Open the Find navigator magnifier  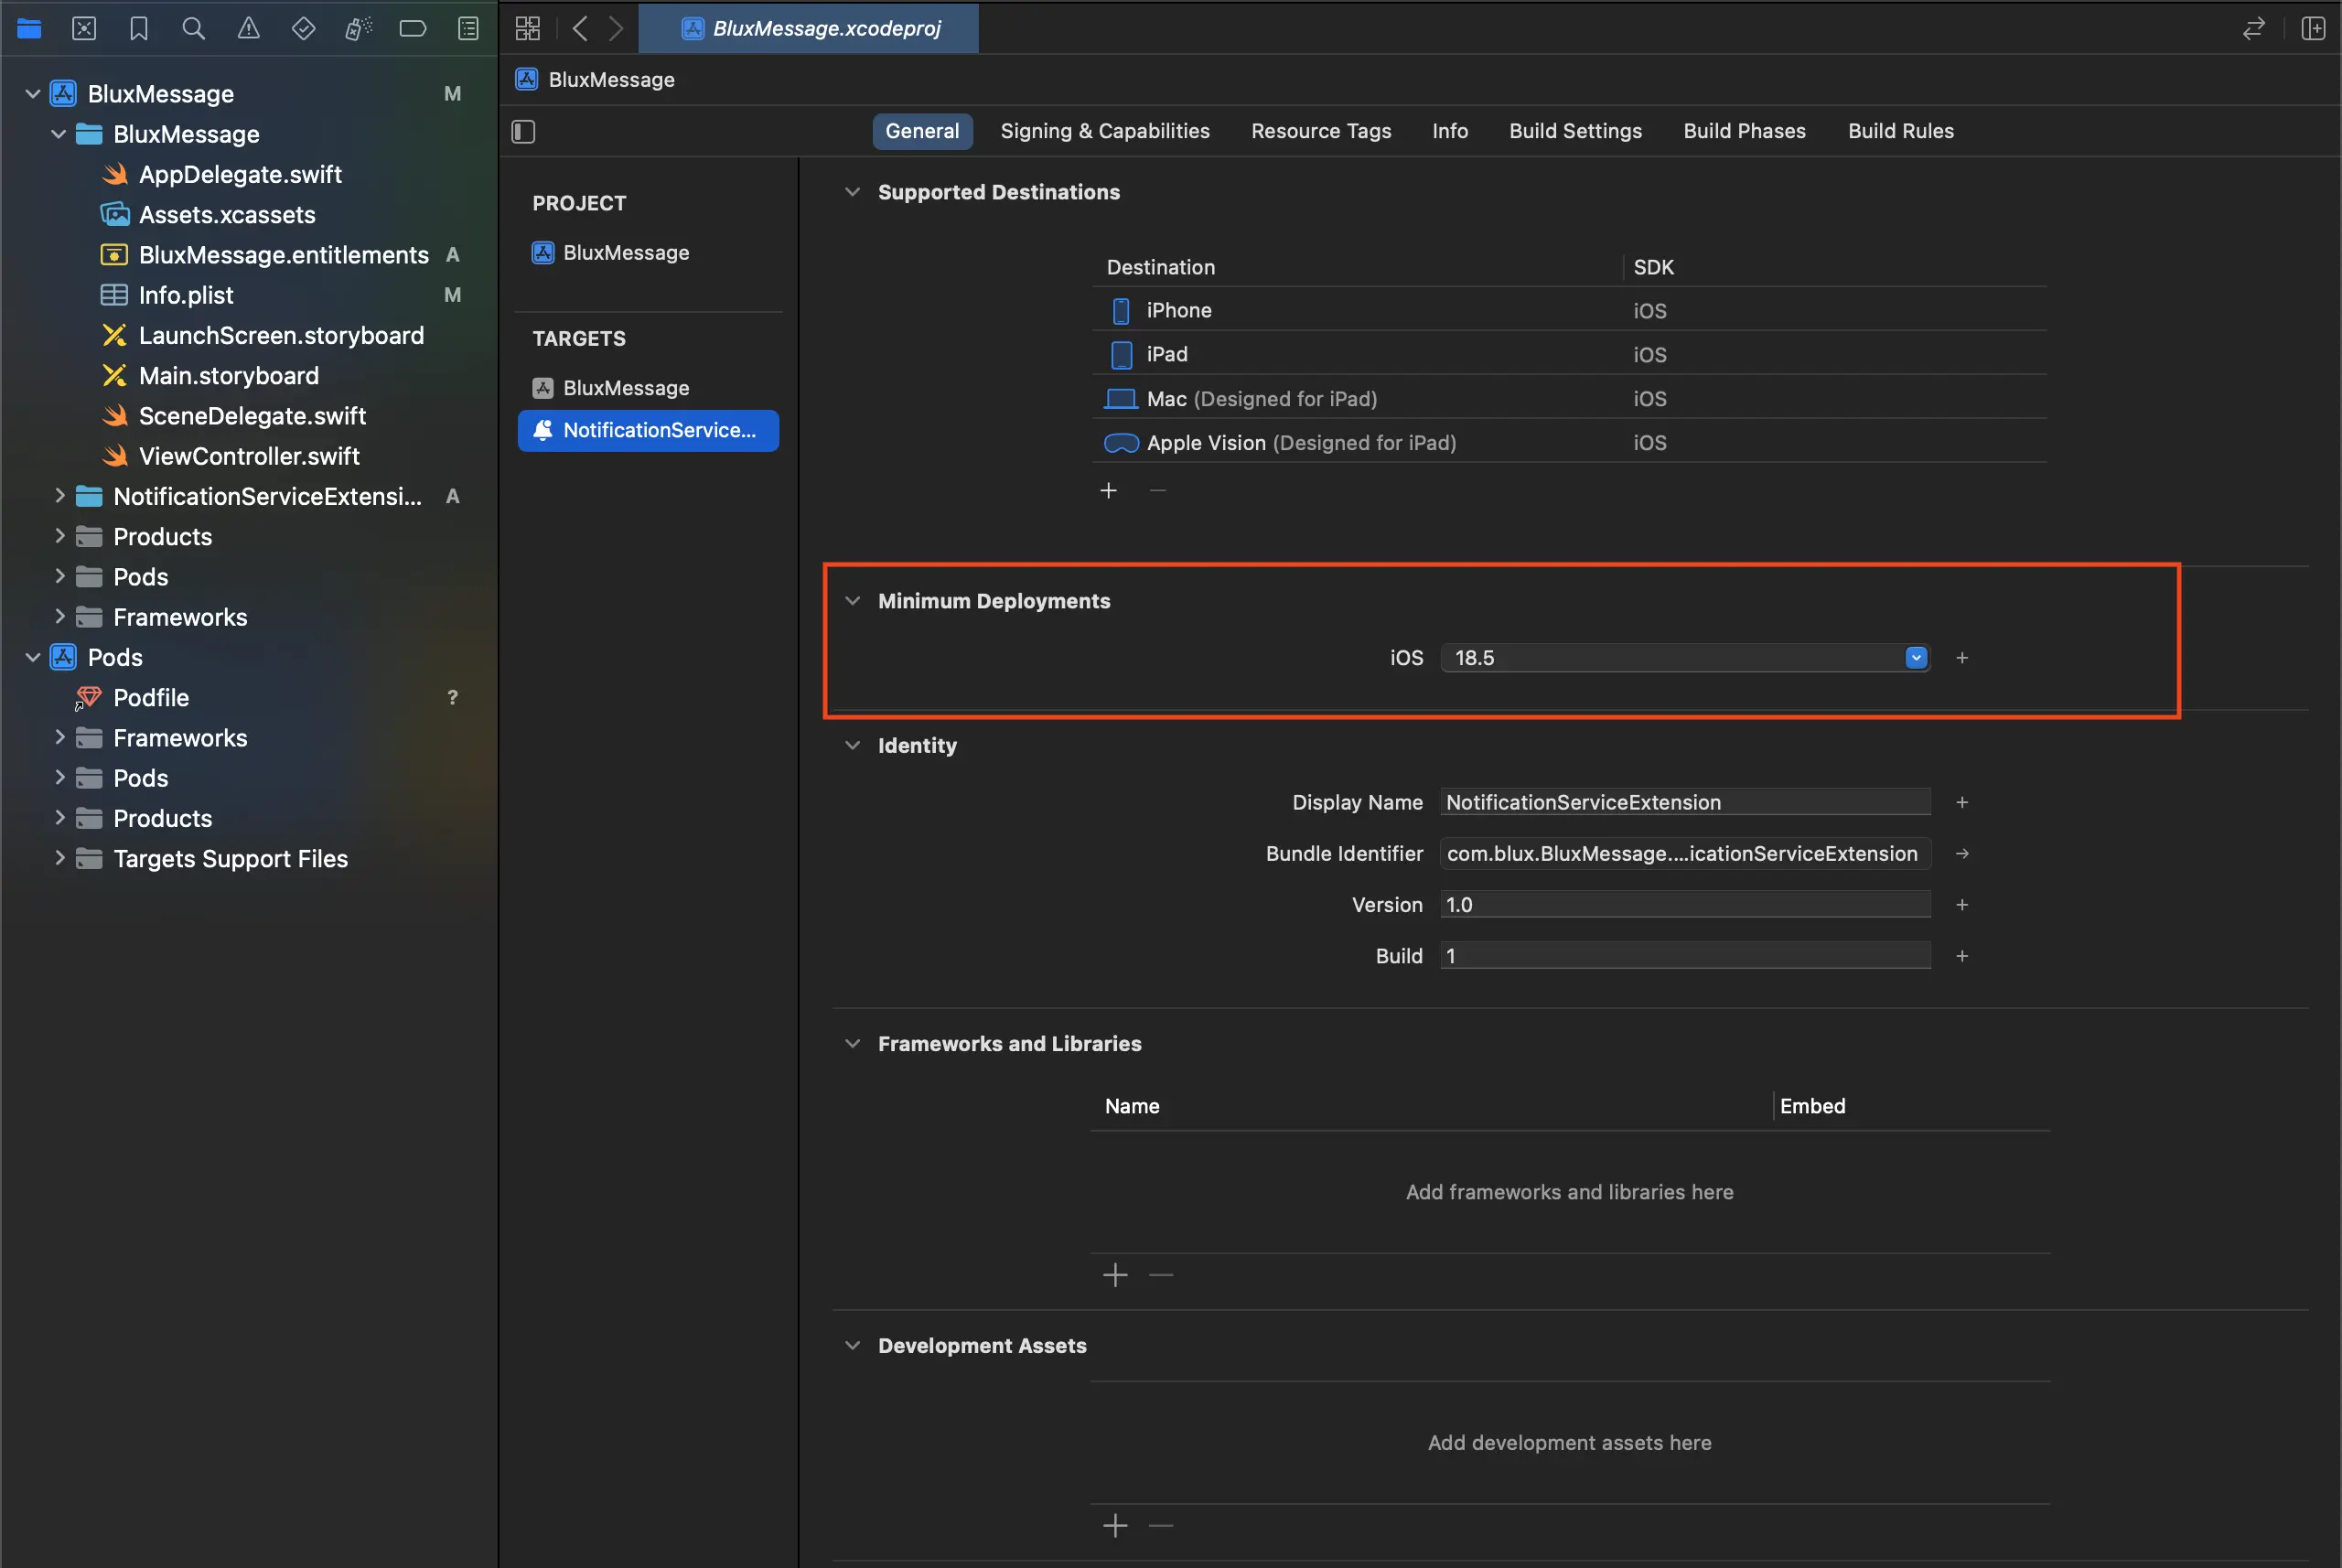193,28
